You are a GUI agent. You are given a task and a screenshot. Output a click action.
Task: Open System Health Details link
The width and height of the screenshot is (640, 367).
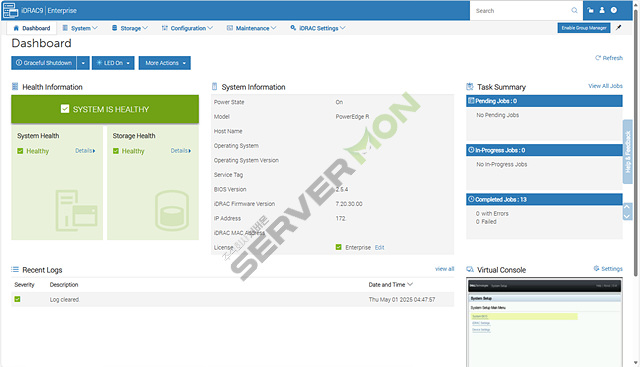[x=85, y=151]
